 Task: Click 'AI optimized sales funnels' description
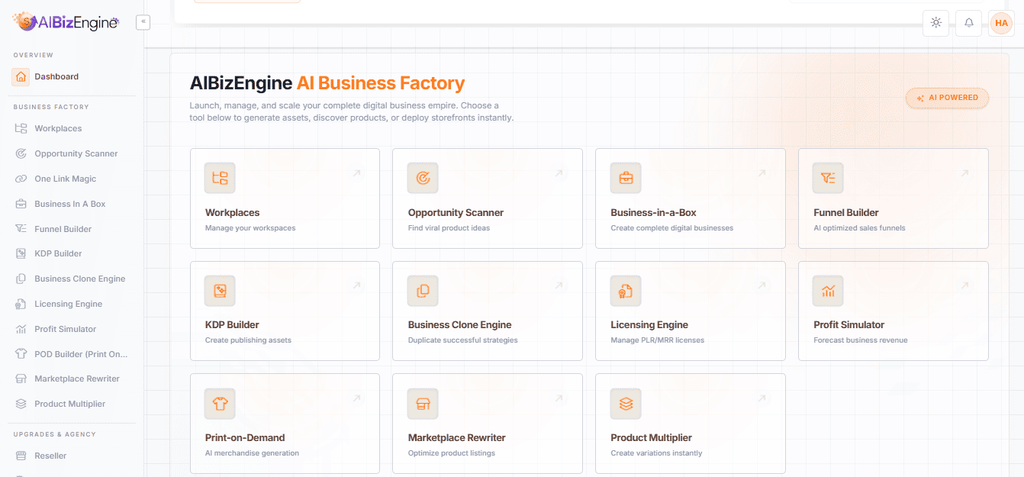click(859, 228)
